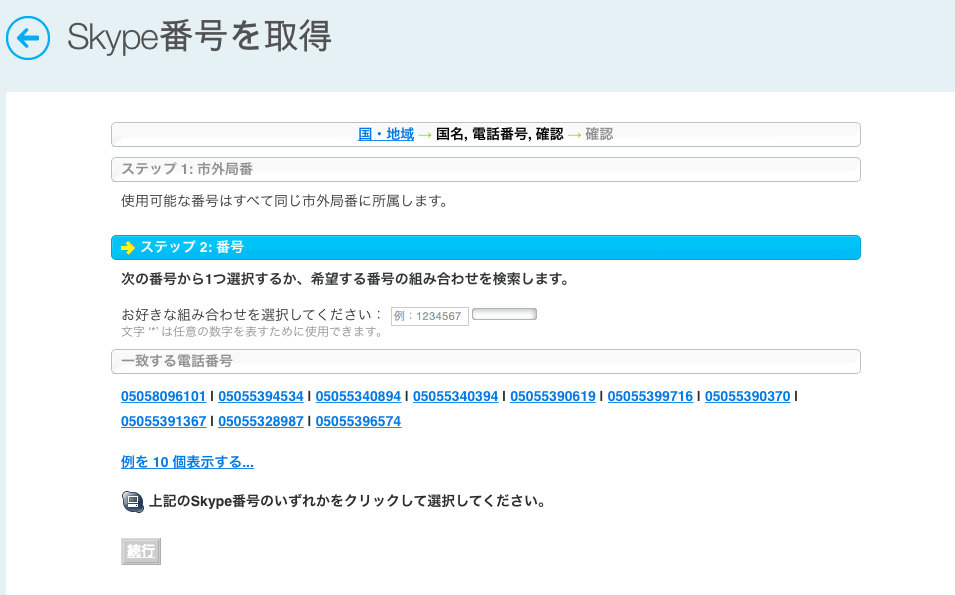Show 10 more examples link 例を 10 個表示する
The width and height of the screenshot is (955, 595).
point(187,462)
